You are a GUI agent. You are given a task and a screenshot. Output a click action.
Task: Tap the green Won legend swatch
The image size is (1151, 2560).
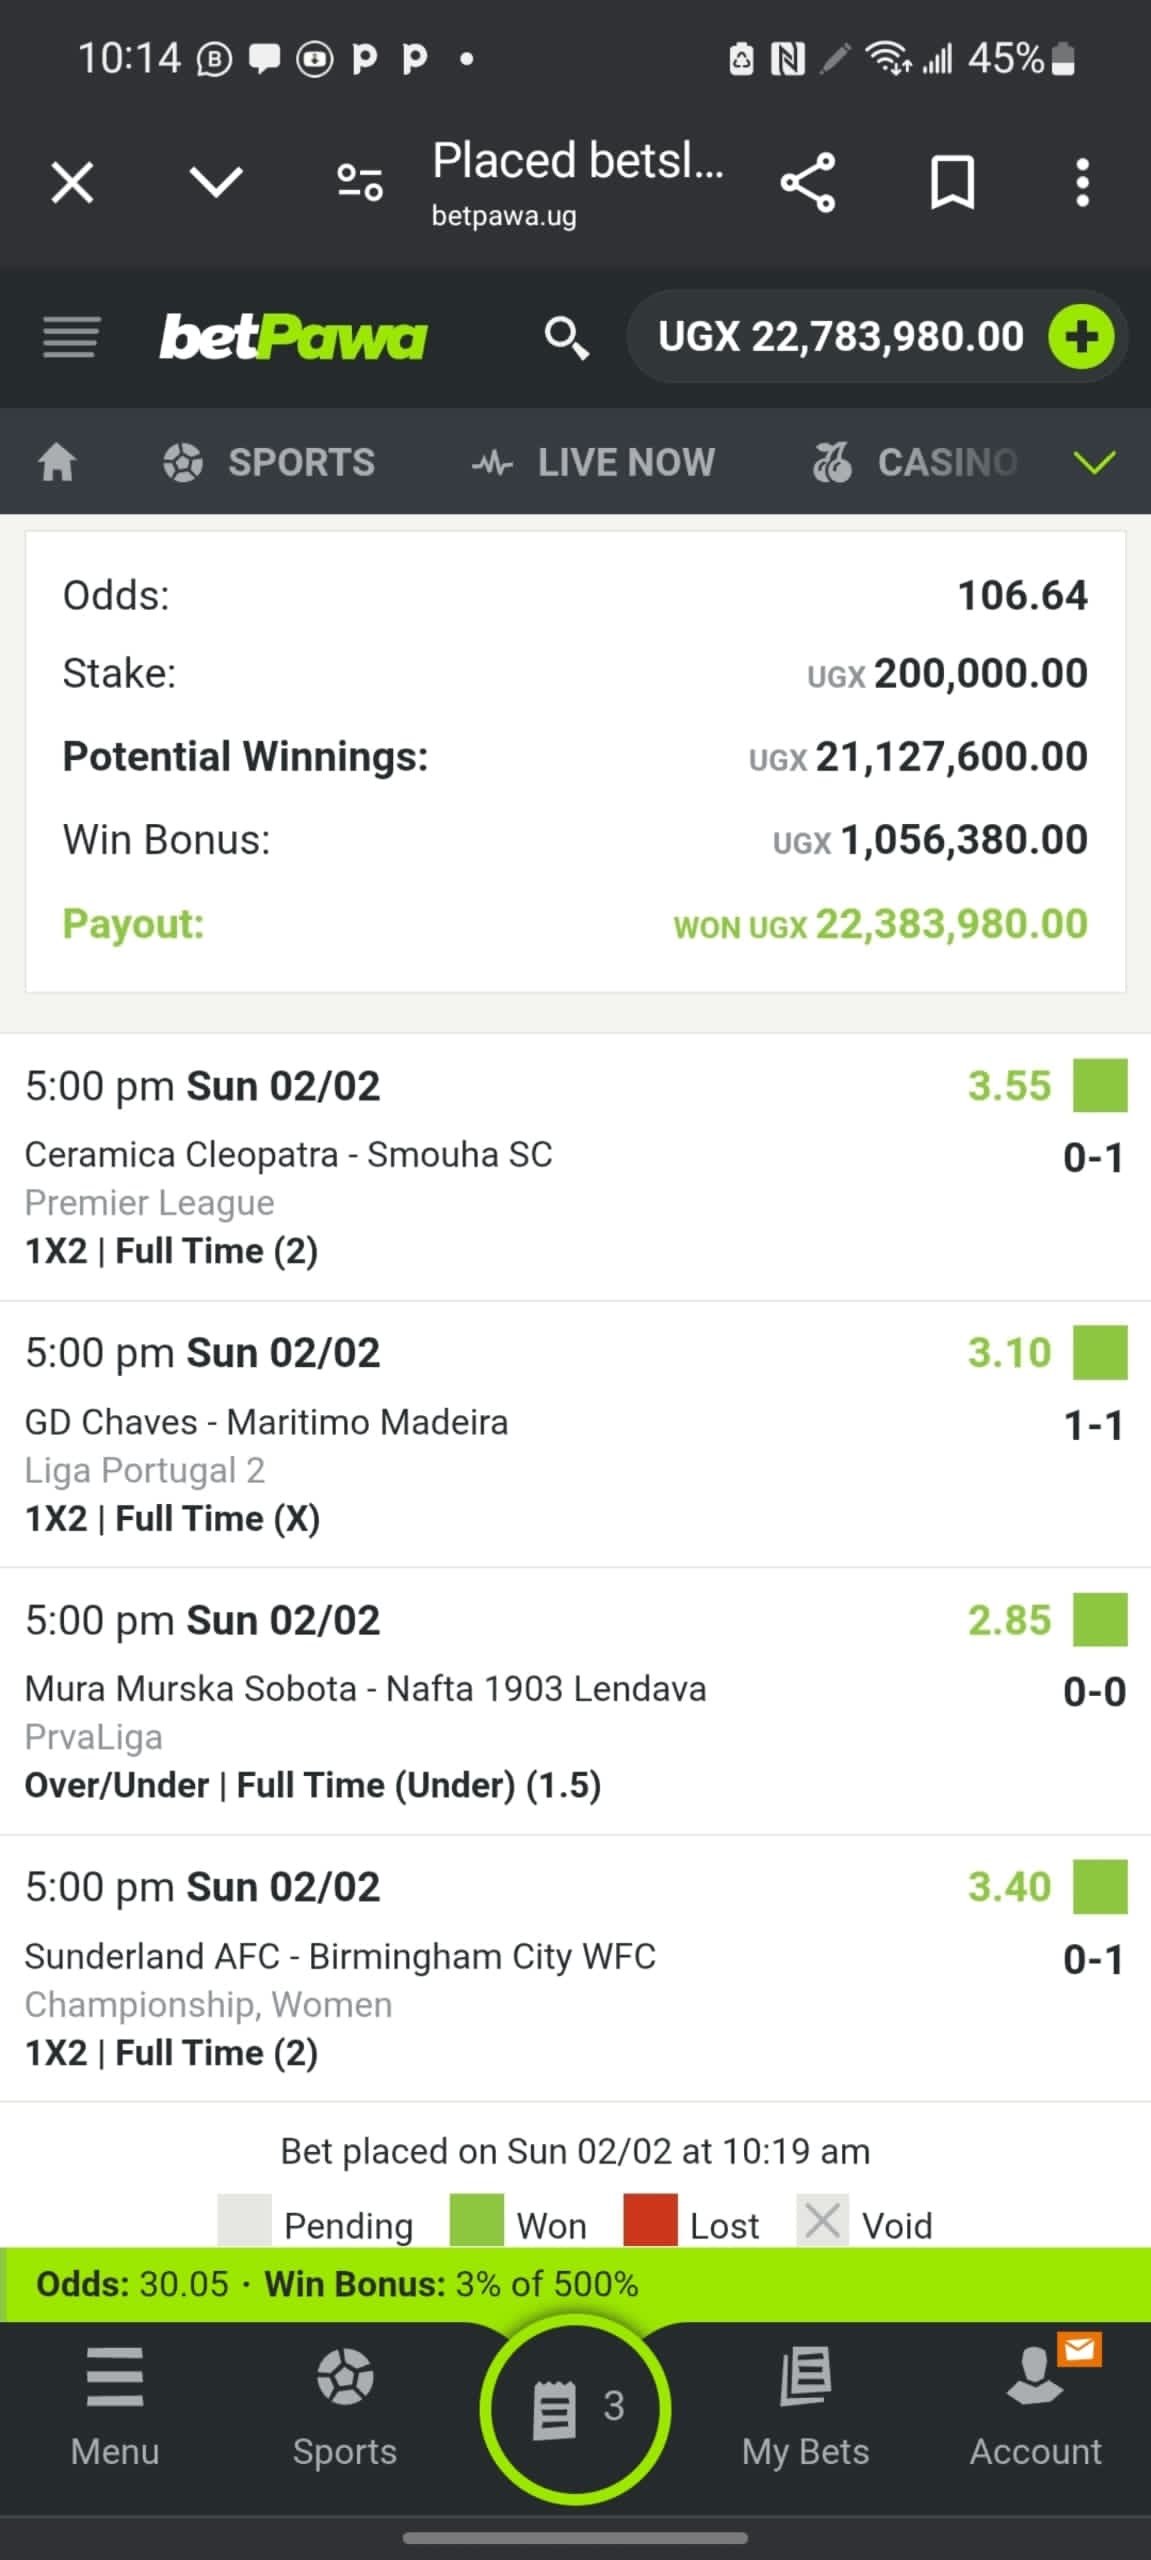[476, 2221]
